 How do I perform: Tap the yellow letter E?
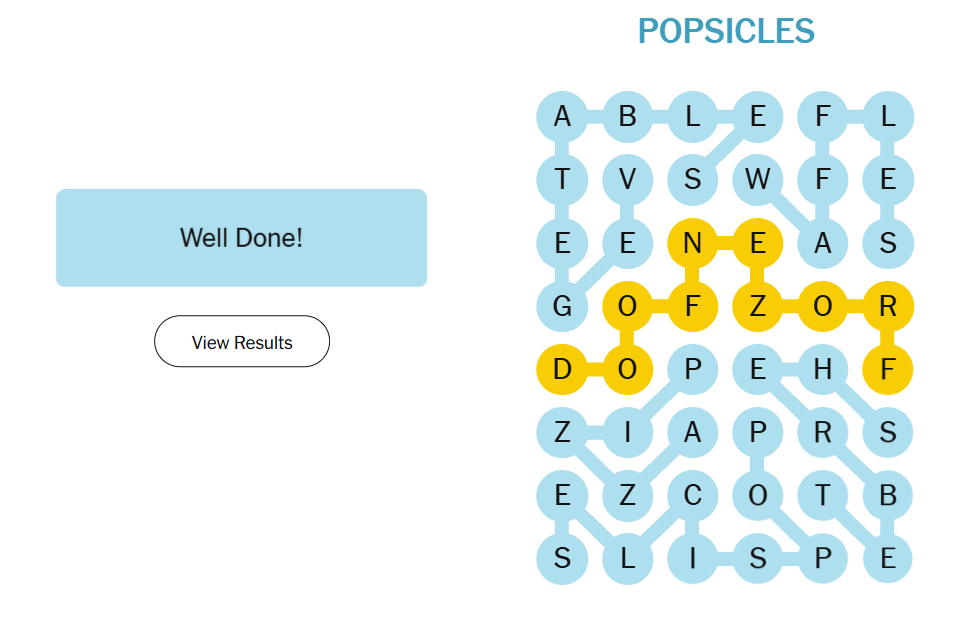pos(758,243)
